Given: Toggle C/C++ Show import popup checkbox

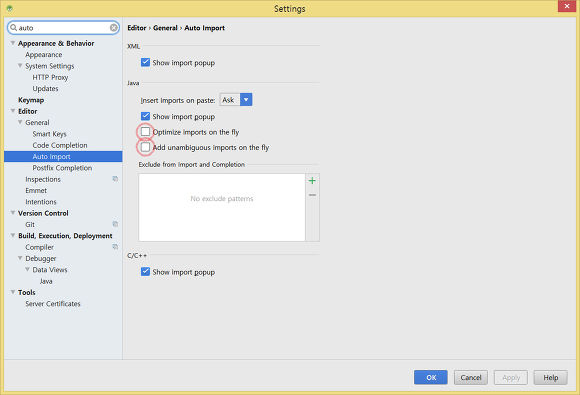Looking at the screenshot, I should click(145, 271).
